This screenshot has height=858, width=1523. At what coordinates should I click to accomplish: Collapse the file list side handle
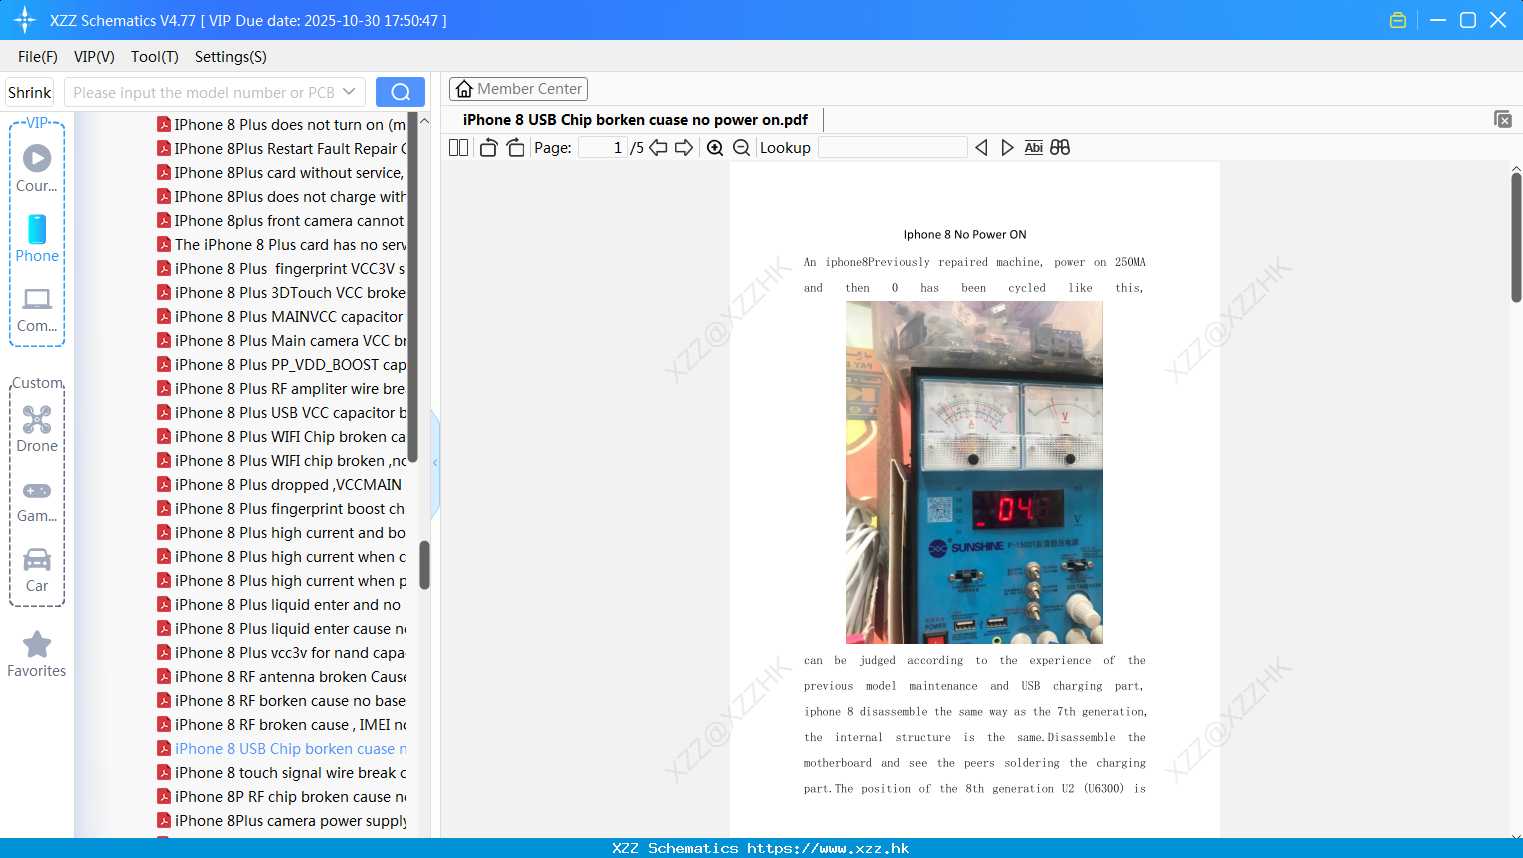[435, 463]
